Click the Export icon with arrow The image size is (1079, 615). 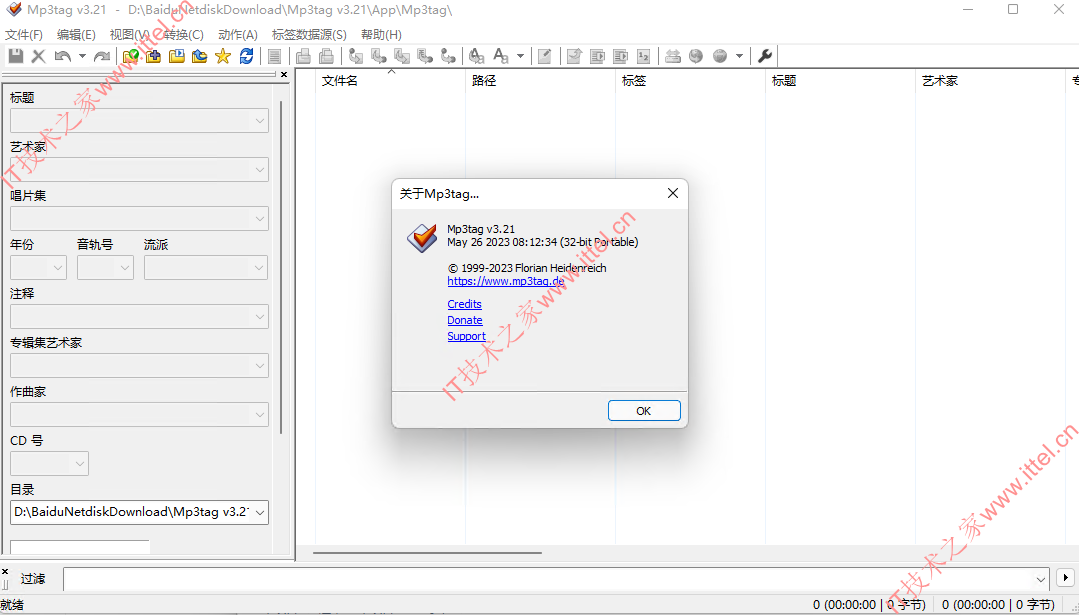point(574,56)
